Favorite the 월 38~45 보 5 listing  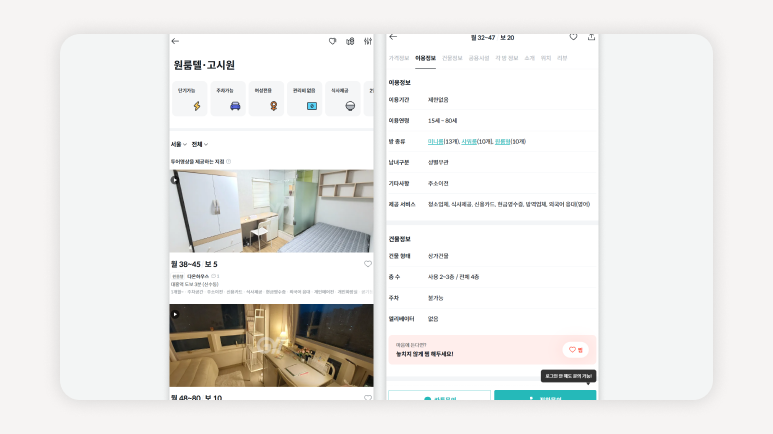pos(368,264)
